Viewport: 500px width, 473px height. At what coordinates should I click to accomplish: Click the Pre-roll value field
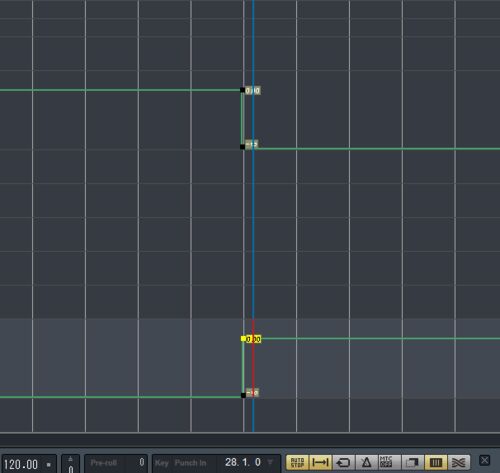(116, 463)
